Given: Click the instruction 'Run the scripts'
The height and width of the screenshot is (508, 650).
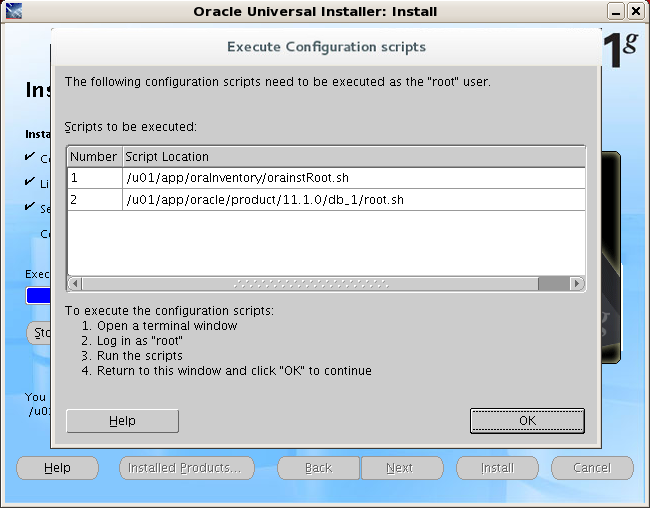Looking at the screenshot, I should [x=140, y=356].
